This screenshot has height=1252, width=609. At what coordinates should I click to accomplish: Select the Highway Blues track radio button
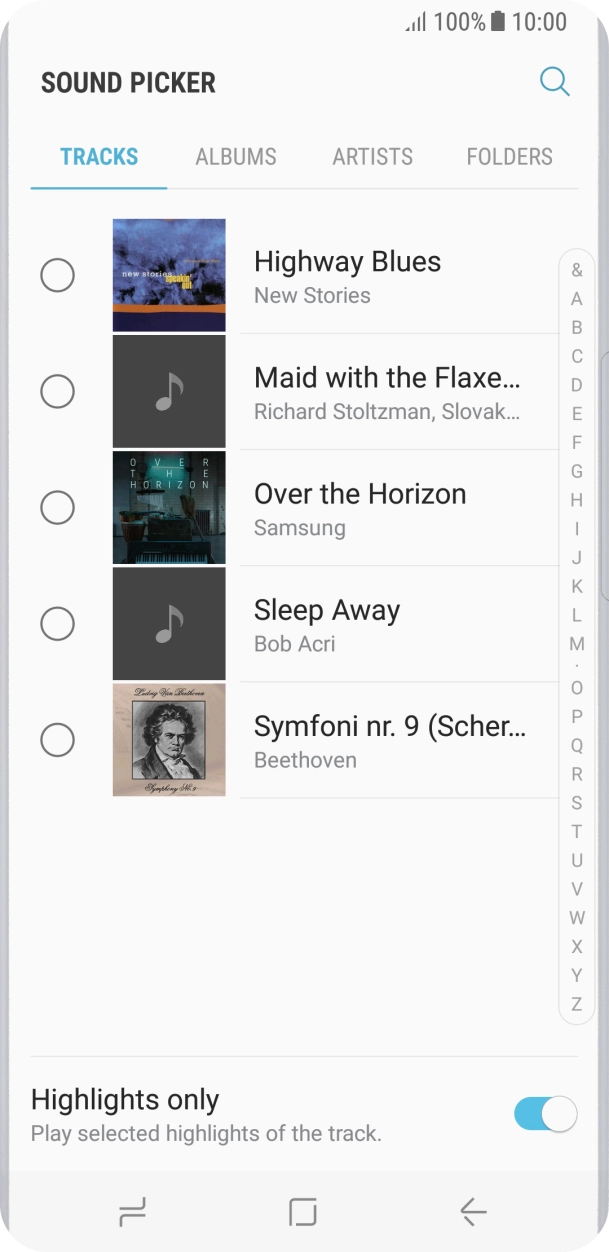click(x=59, y=274)
